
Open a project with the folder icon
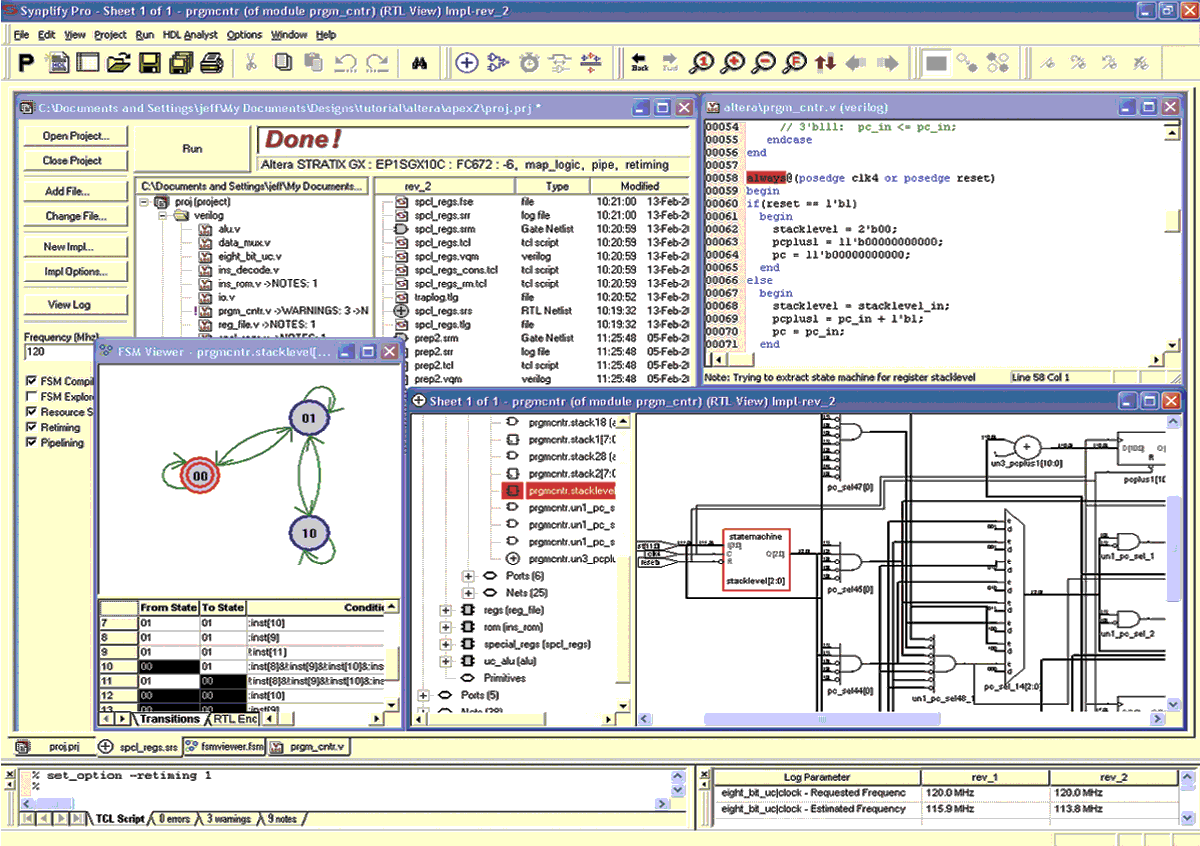click(x=119, y=63)
